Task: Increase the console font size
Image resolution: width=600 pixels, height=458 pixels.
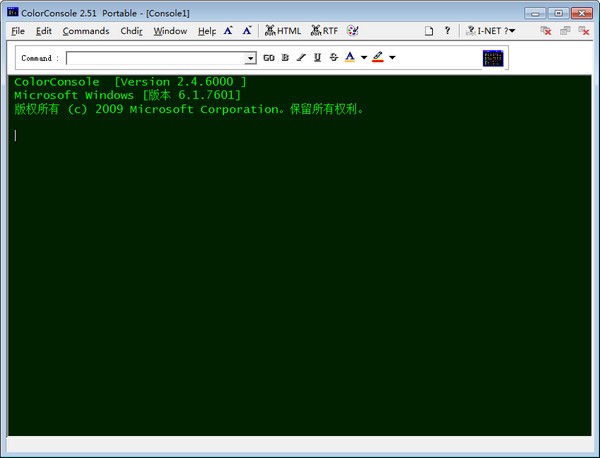Action: click(x=229, y=31)
